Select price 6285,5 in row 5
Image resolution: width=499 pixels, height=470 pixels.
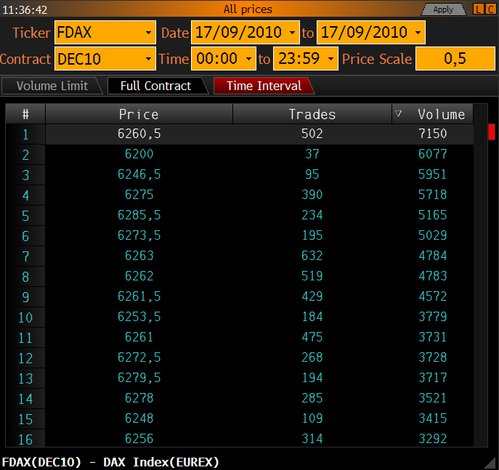[x=139, y=215]
